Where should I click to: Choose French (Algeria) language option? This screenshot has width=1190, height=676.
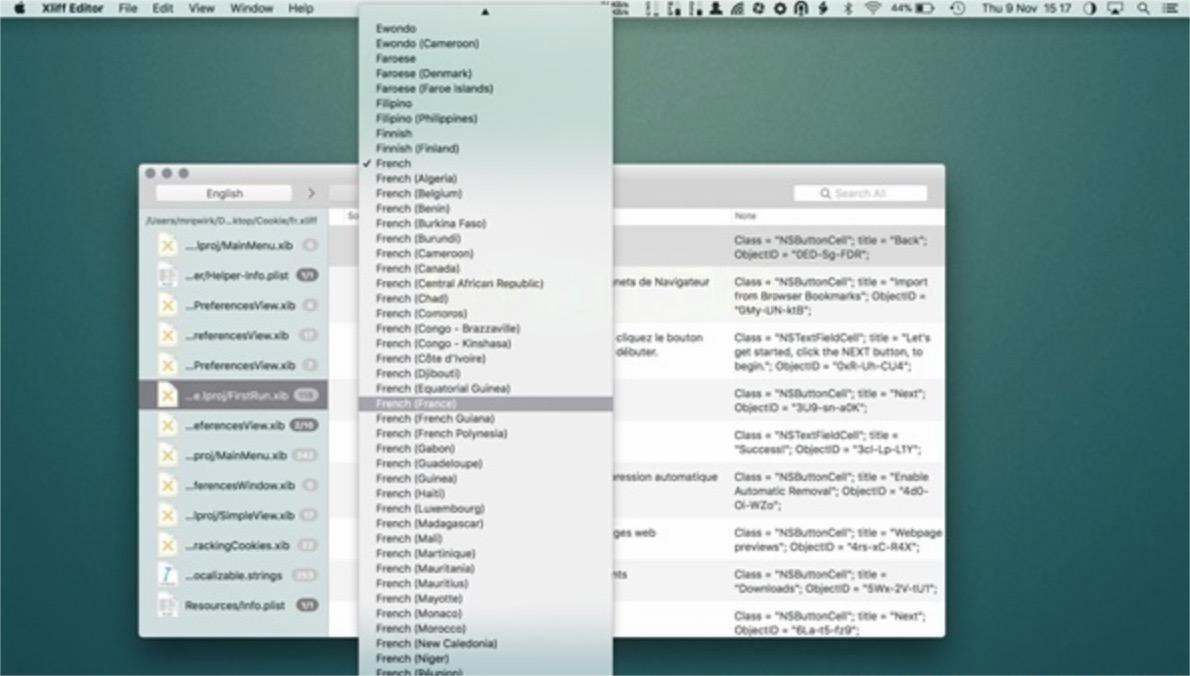pyautogui.click(x=486, y=178)
